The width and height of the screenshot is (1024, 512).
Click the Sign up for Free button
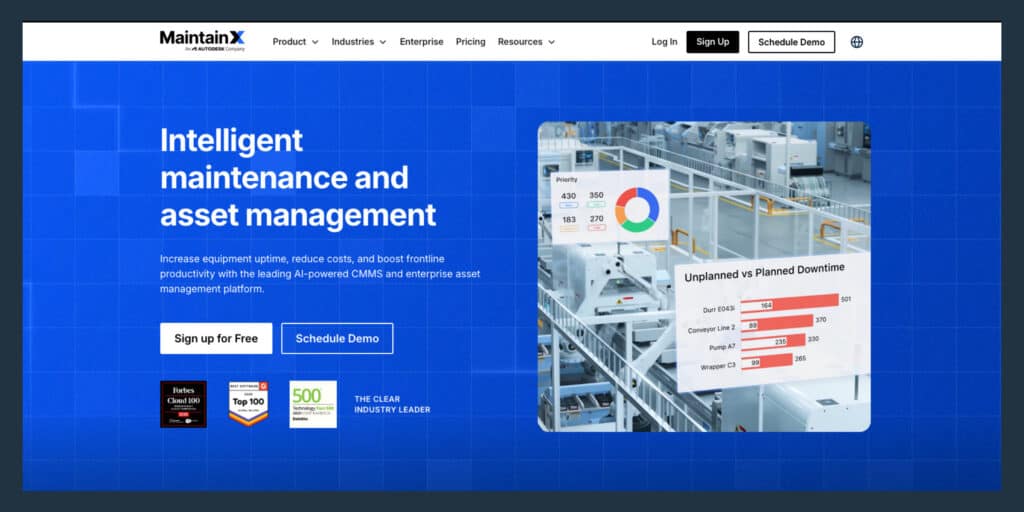click(216, 338)
